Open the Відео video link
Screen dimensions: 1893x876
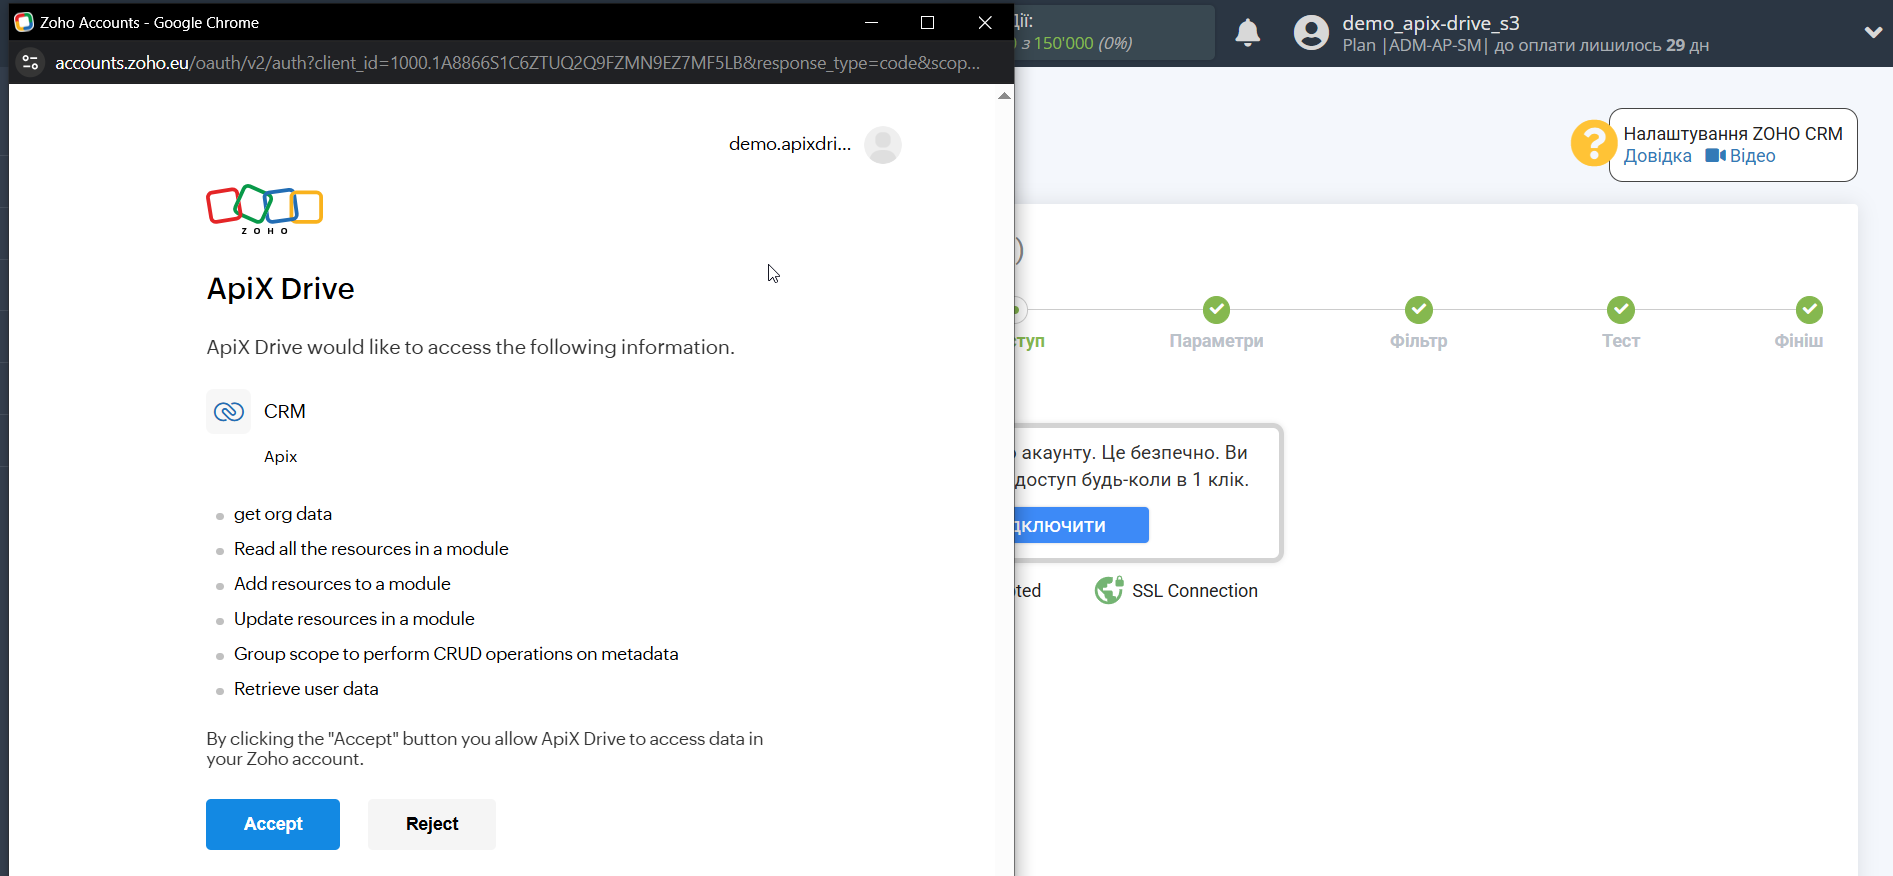tap(1752, 156)
